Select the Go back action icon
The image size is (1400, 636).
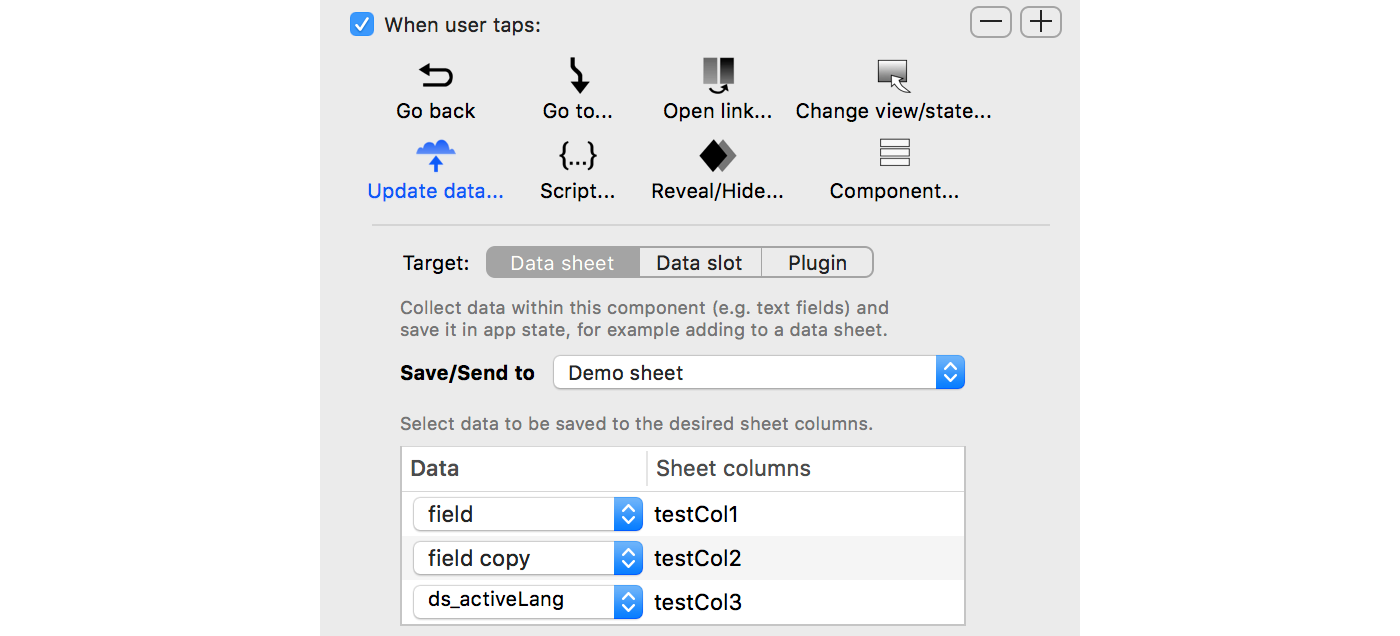point(435,76)
